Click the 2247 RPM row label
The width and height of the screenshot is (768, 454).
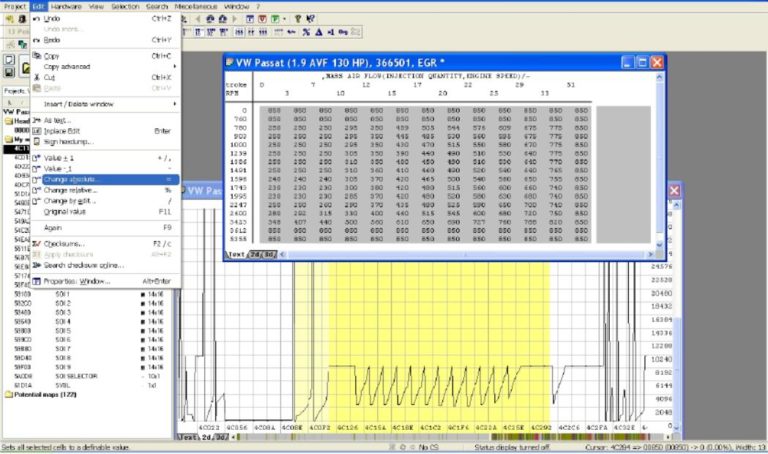pos(238,205)
